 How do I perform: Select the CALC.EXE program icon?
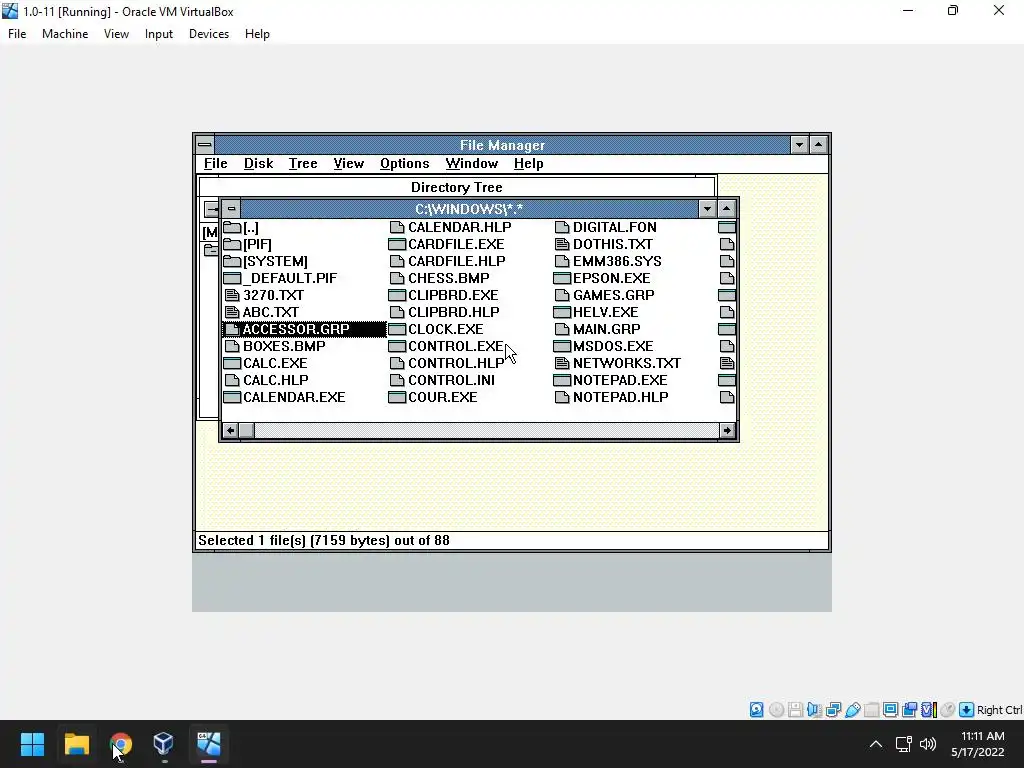click(232, 363)
